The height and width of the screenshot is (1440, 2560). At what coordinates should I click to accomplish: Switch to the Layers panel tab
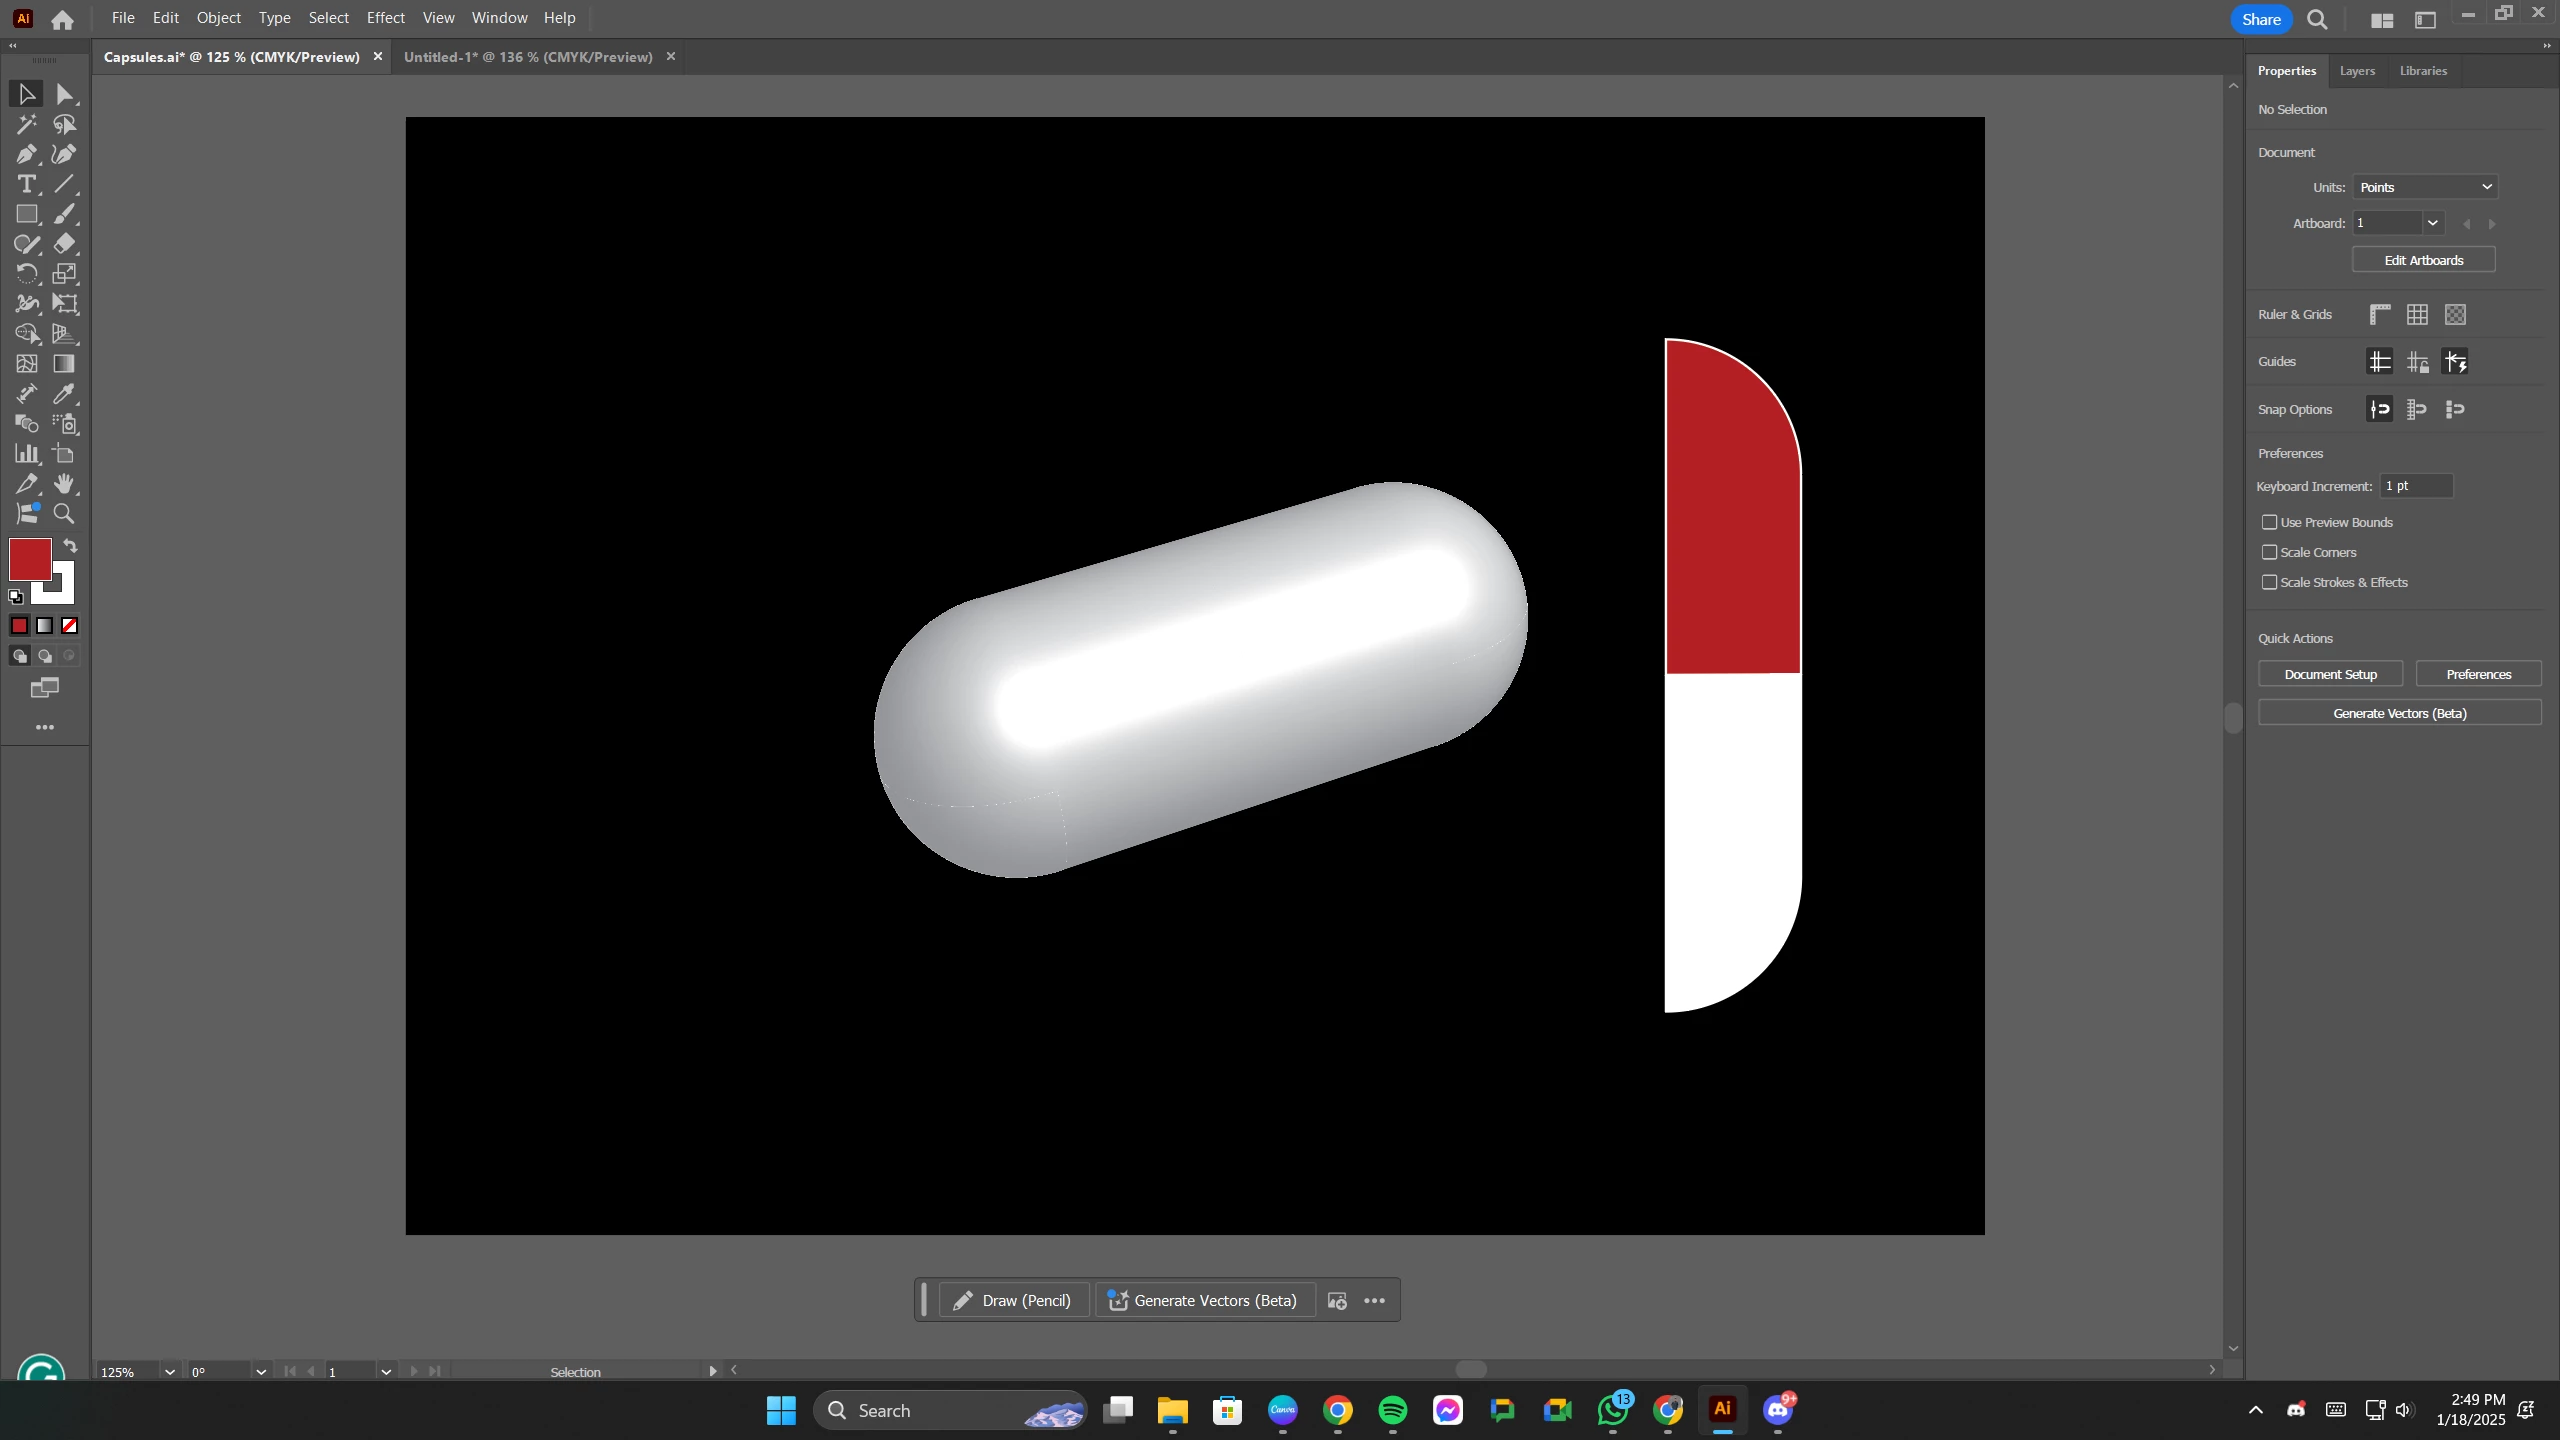click(x=2357, y=71)
